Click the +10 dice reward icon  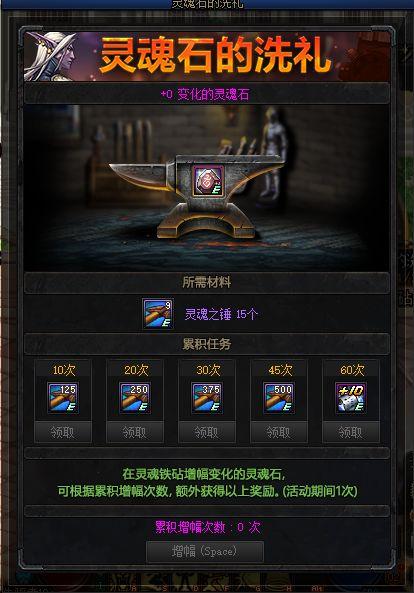coord(350,397)
